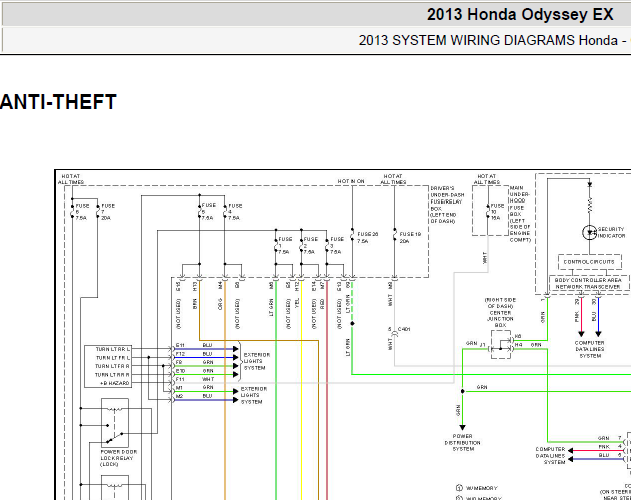The width and height of the screenshot is (631, 500).
Task: Click the FUSE 19 20A label
Action: click(x=410, y=238)
